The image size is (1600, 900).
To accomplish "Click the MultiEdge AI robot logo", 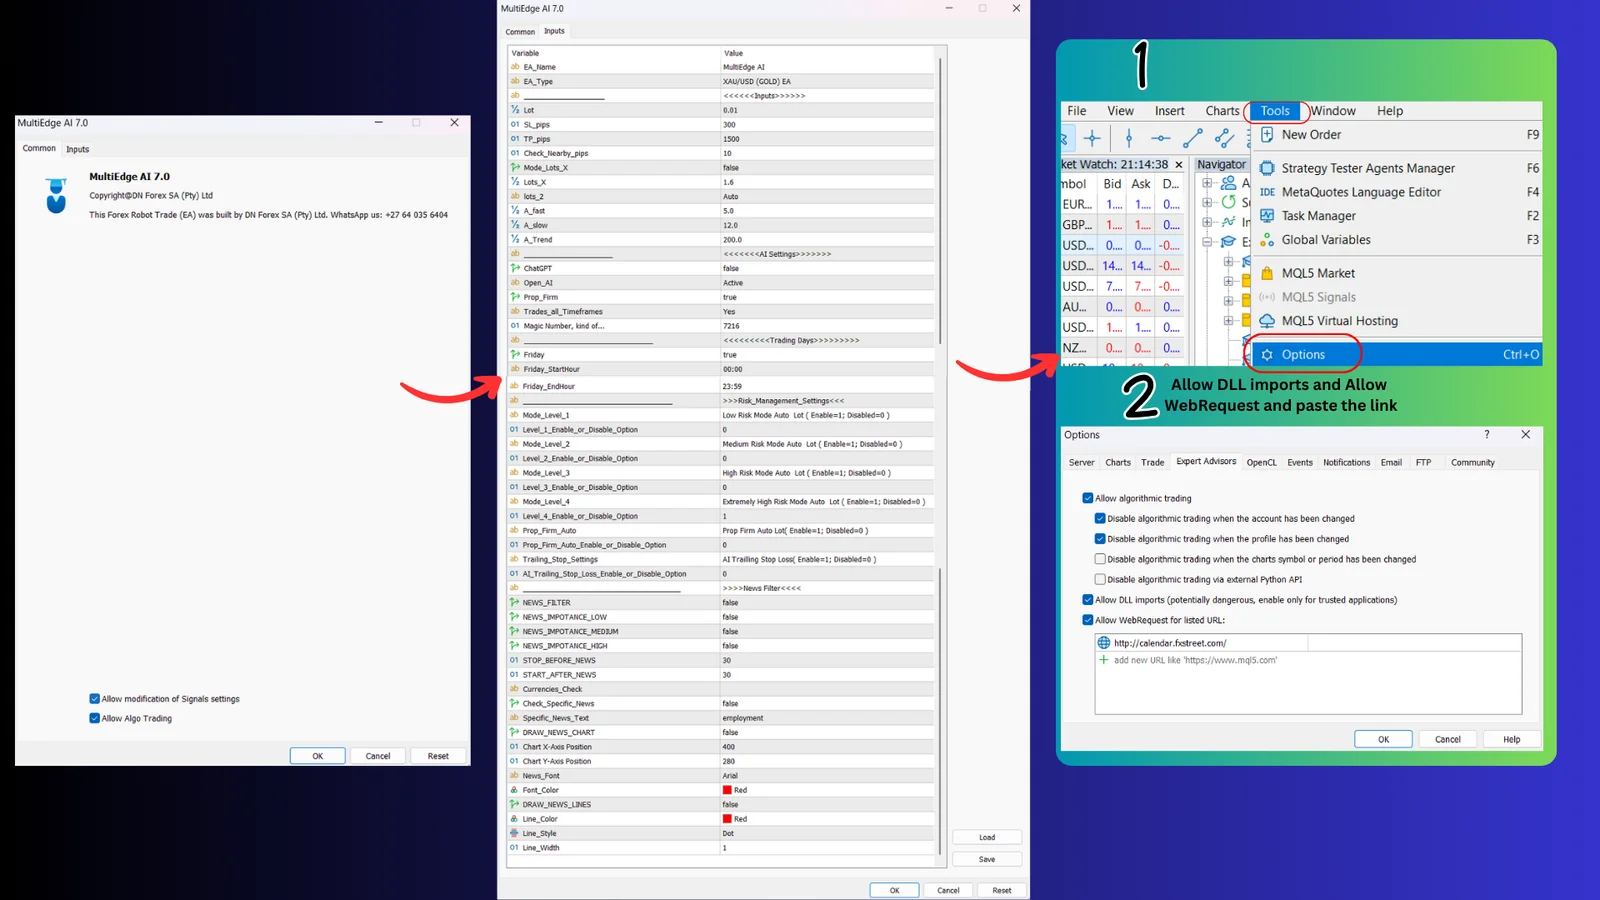I will 56,195.
